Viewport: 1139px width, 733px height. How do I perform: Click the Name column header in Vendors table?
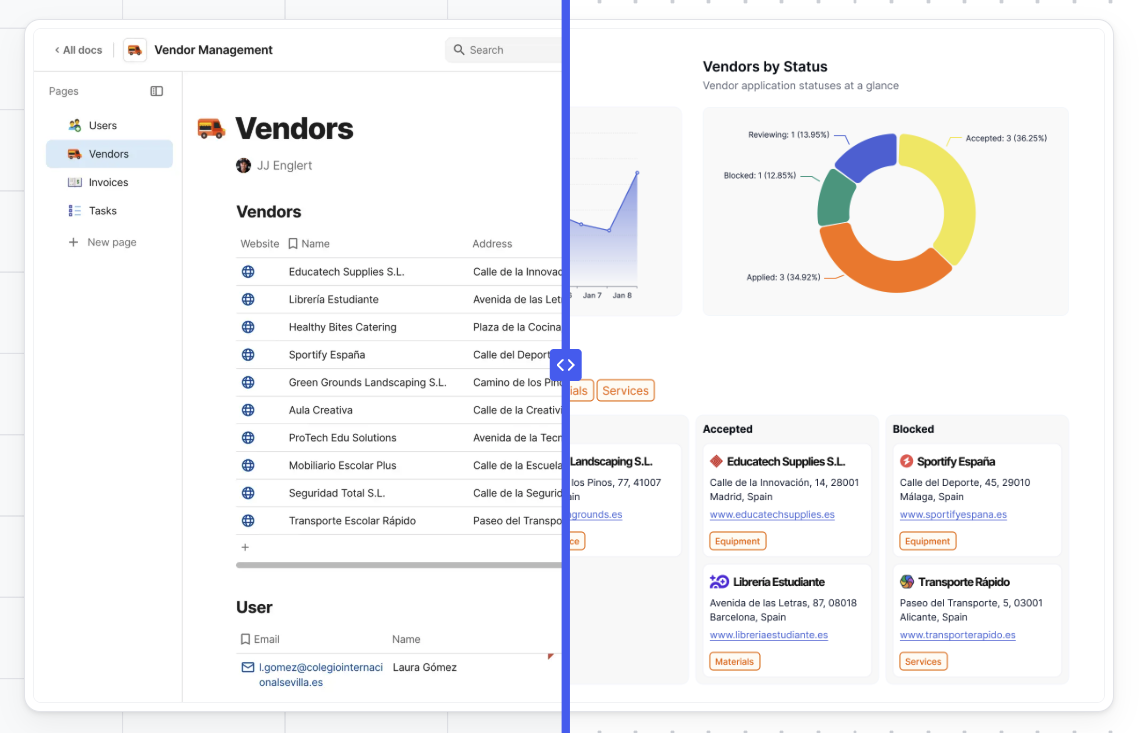(x=309, y=244)
